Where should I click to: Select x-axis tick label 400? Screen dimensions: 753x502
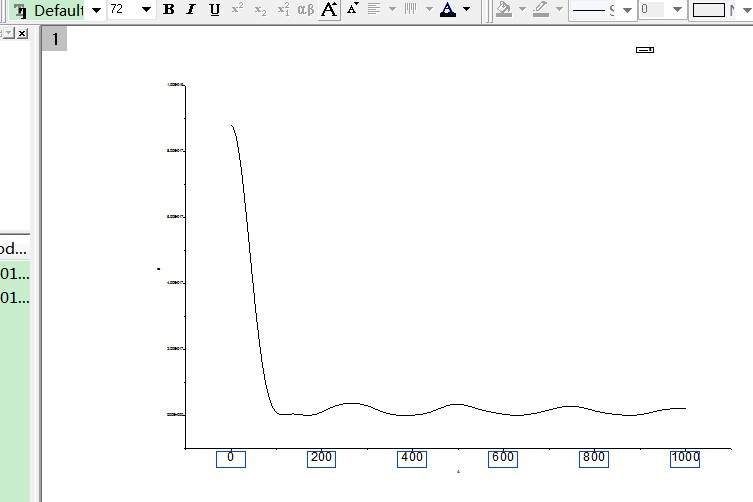coord(412,459)
